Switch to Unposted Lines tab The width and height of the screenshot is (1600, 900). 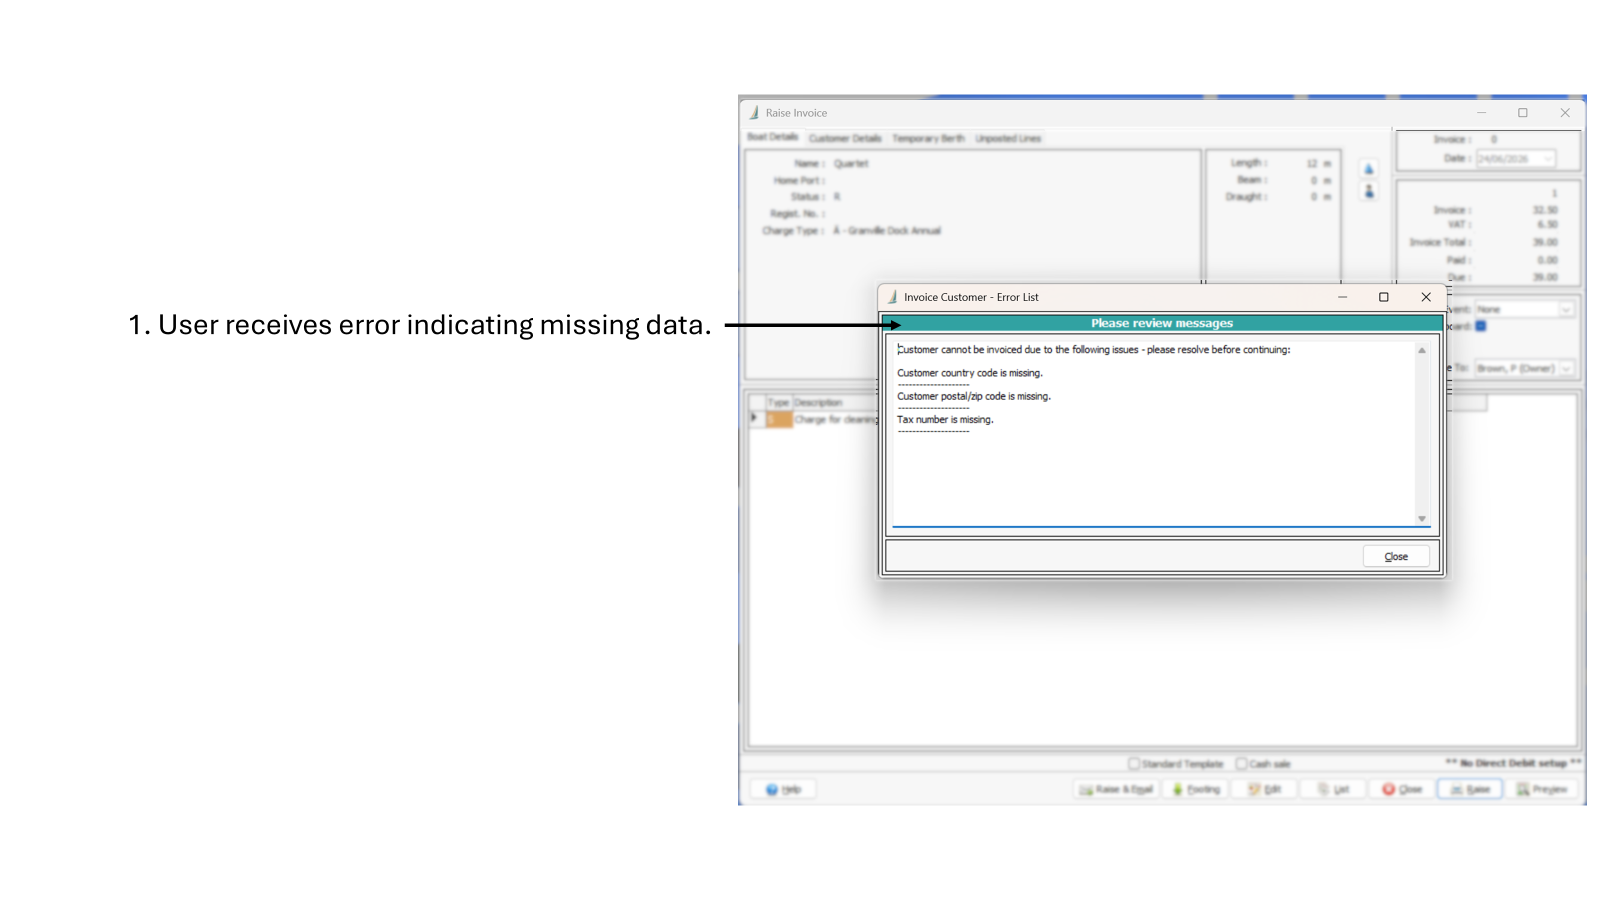point(1008,138)
